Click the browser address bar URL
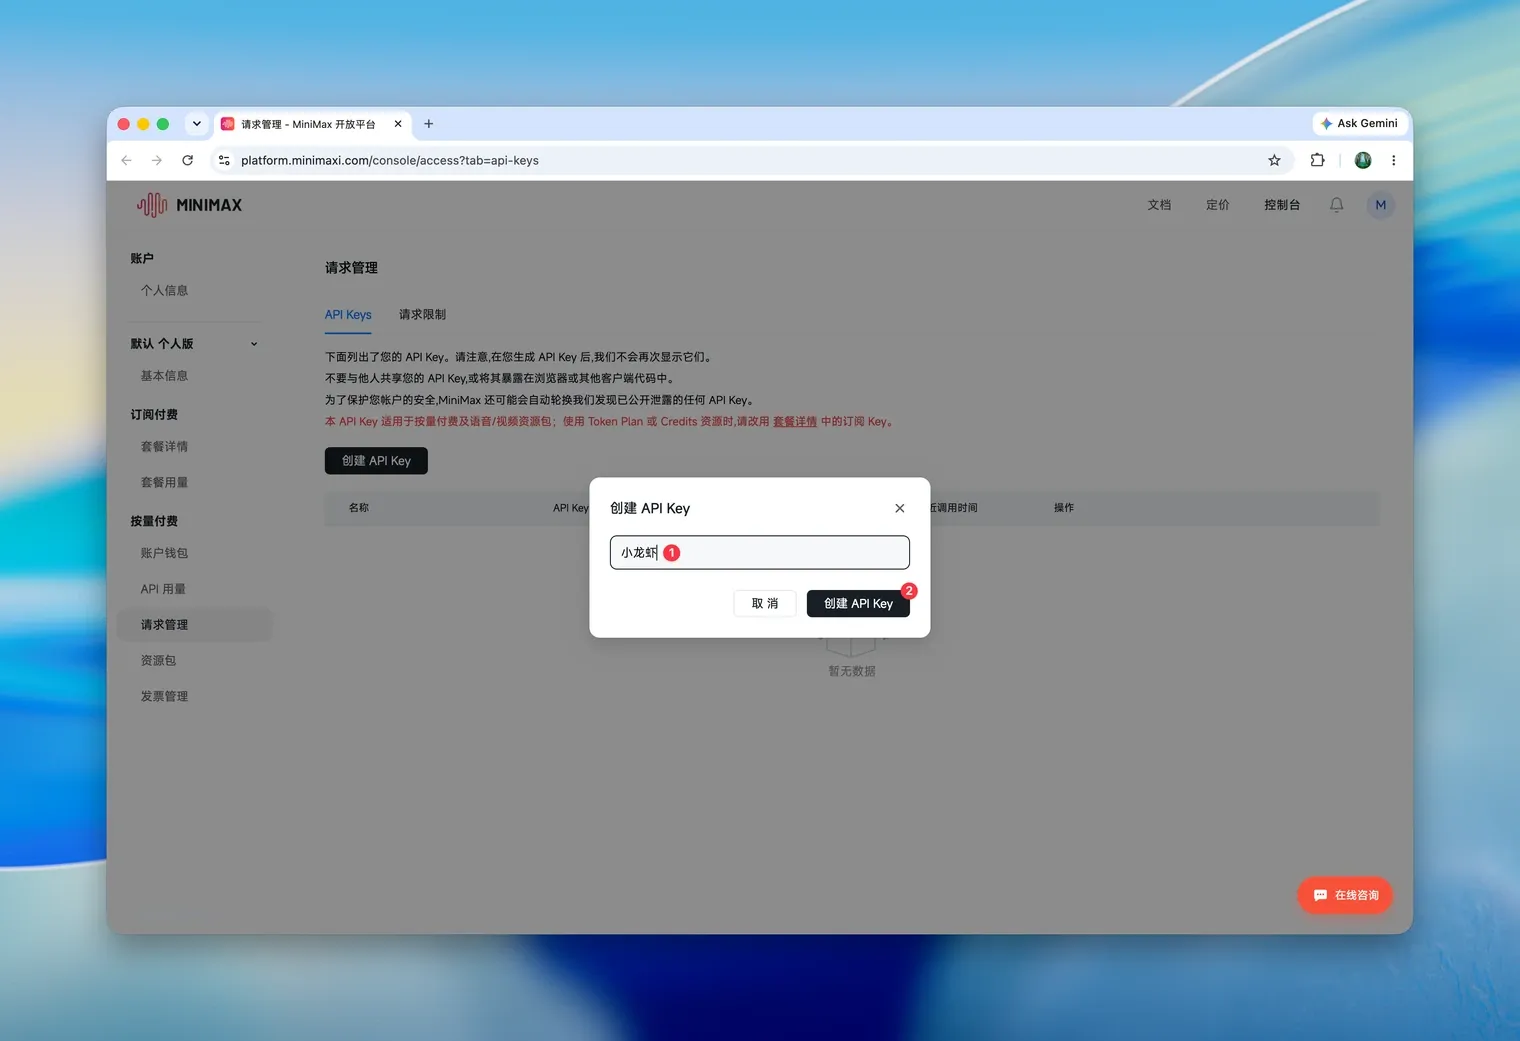The width and height of the screenshot is (1520, 1041). [390, 160]
